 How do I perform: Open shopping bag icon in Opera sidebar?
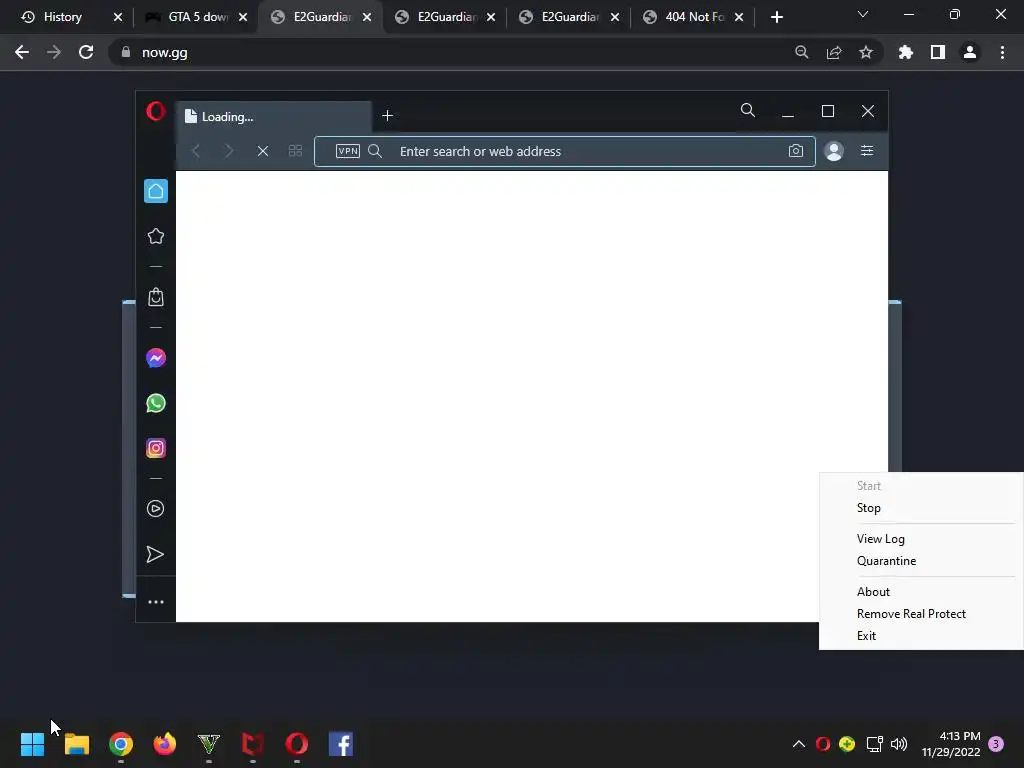(x=155, y=297)
